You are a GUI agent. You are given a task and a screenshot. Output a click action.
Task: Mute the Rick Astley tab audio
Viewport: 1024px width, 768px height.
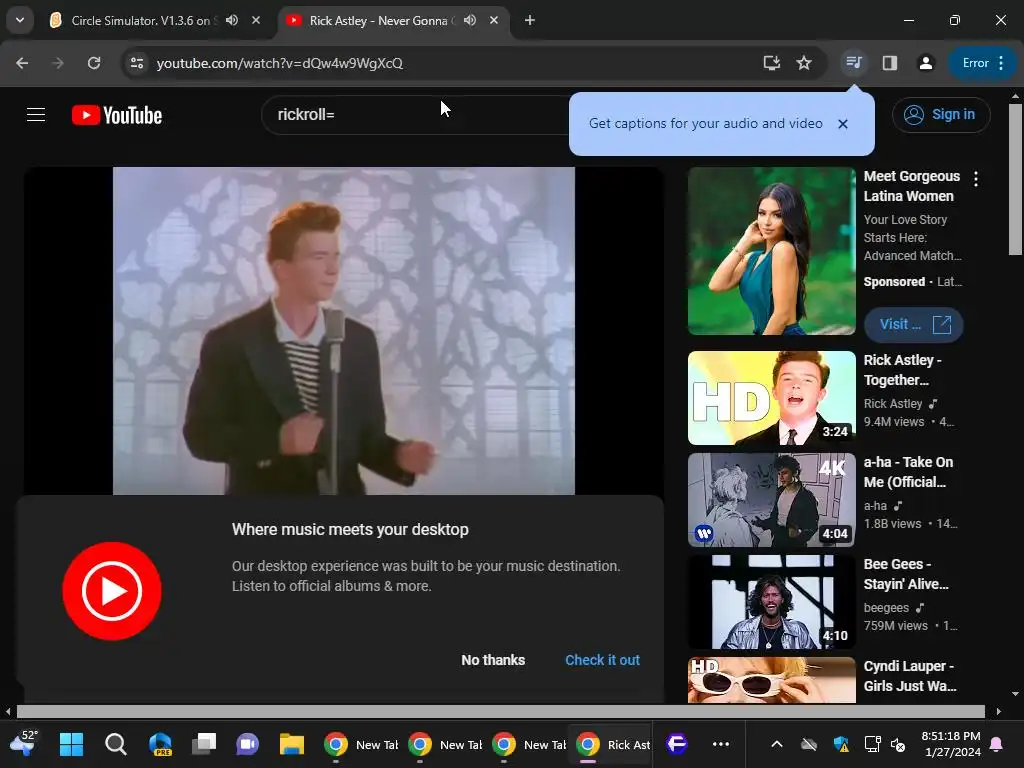click(x=470, y=20)
